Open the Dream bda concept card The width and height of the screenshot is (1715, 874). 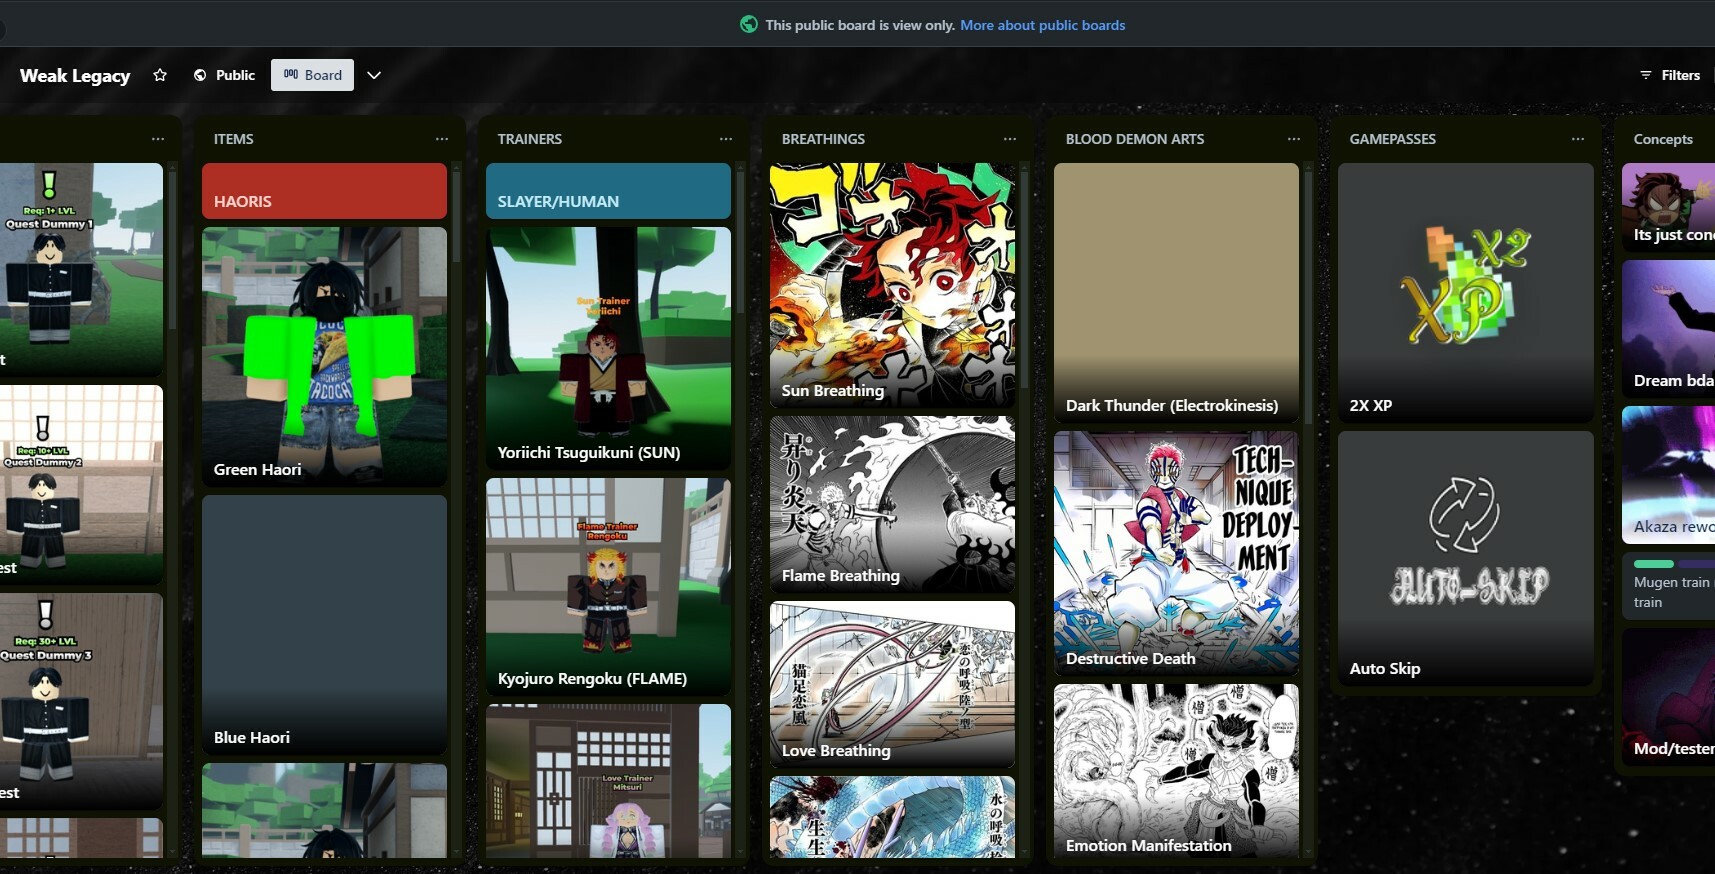pos(1668,329)
